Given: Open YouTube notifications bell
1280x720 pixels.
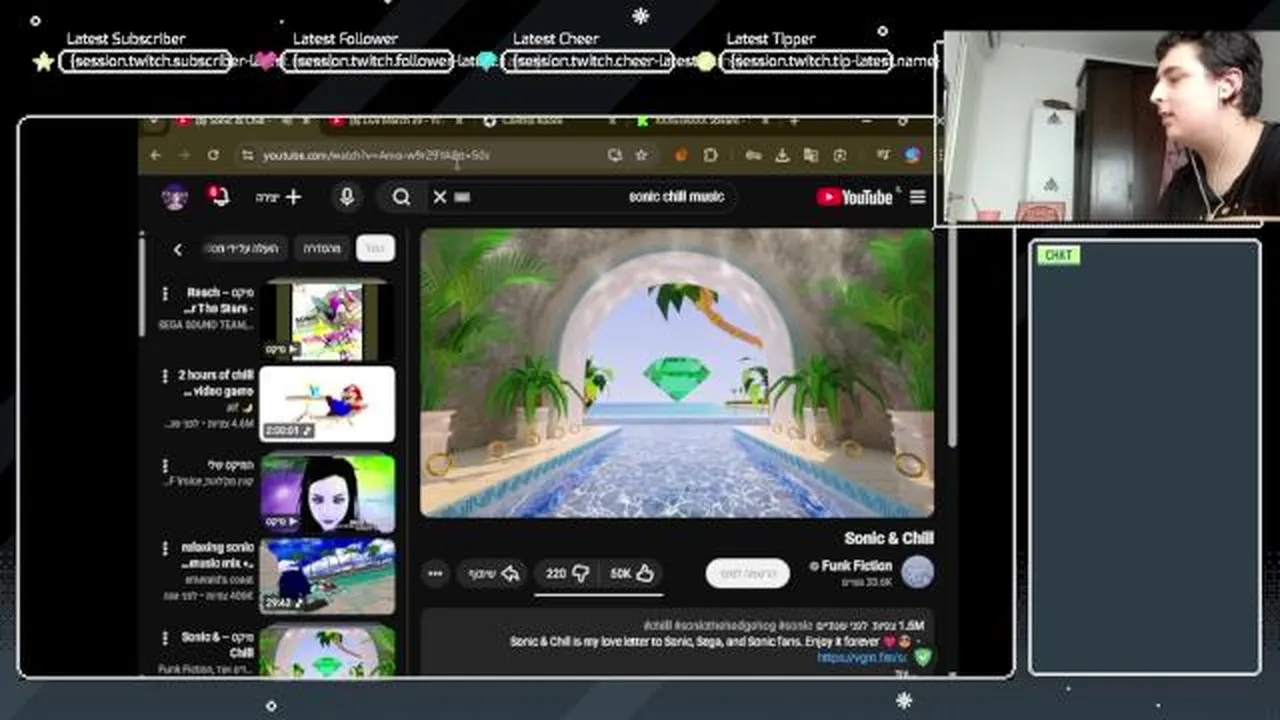Looking at the screenshot, I should point(218,195).
